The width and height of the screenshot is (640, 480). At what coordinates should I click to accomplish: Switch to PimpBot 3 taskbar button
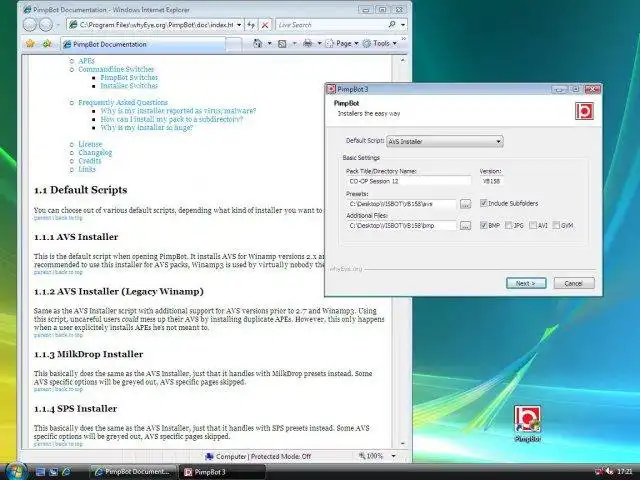pyautogui.click(x=222, y=472)
